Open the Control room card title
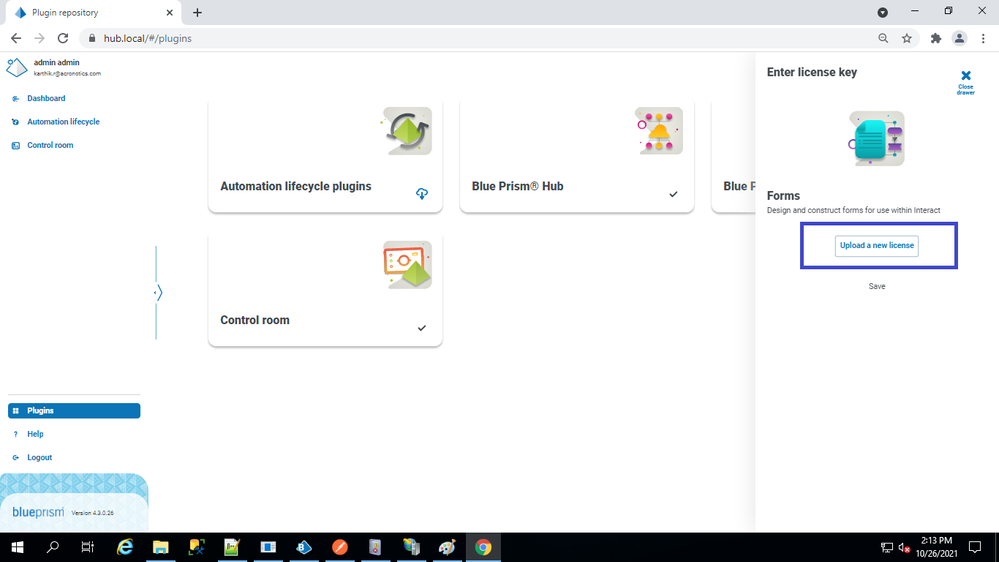Image resolution: width=999 pixels, height=562 pixels. click(255, 320)
